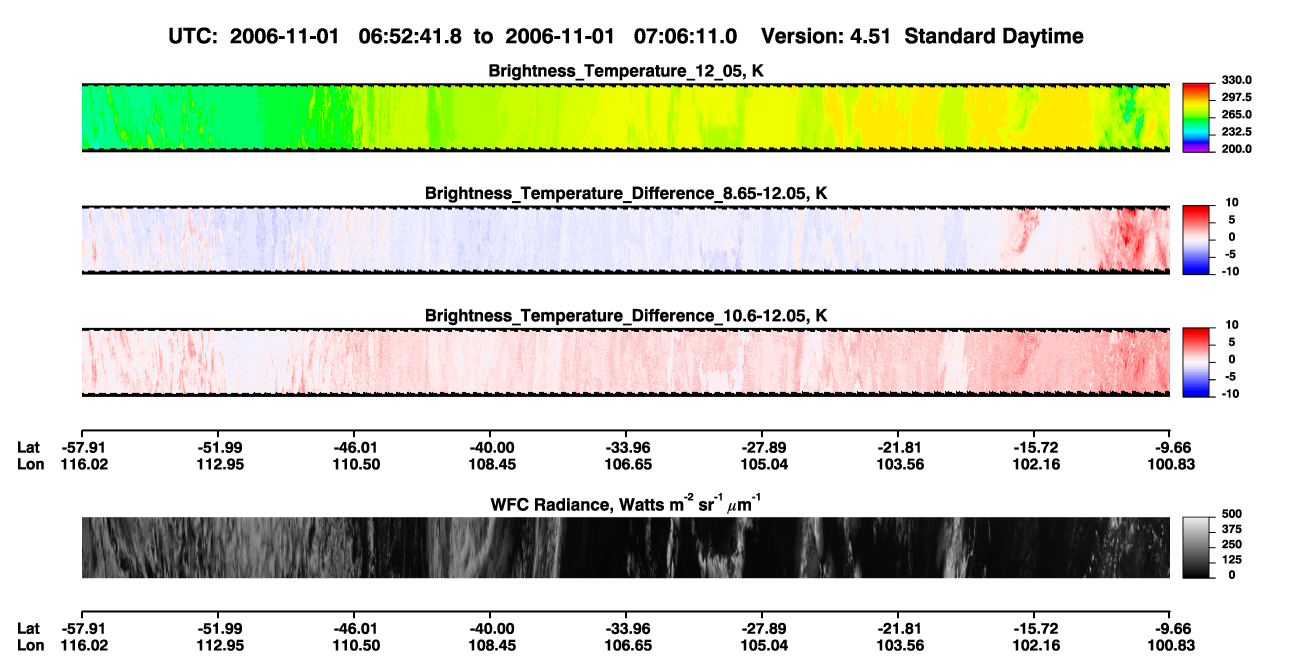Click the 'Lon' label of the upper axis
Screen dimensions: 1300x667
point(31,464)
